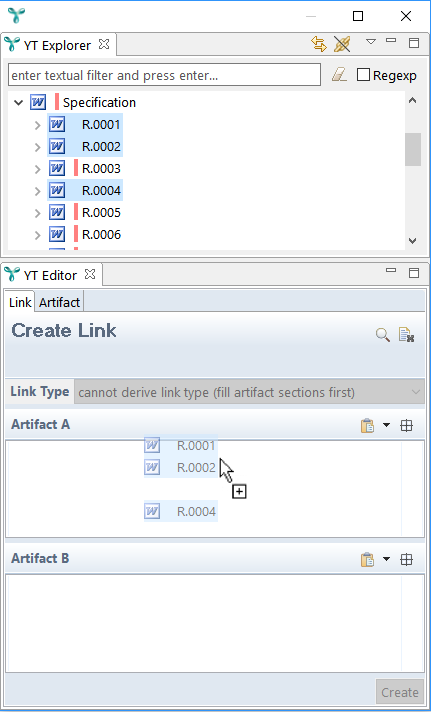Click the magnifier search icon in Create Link
431x712 pixels.
point(383,336)
